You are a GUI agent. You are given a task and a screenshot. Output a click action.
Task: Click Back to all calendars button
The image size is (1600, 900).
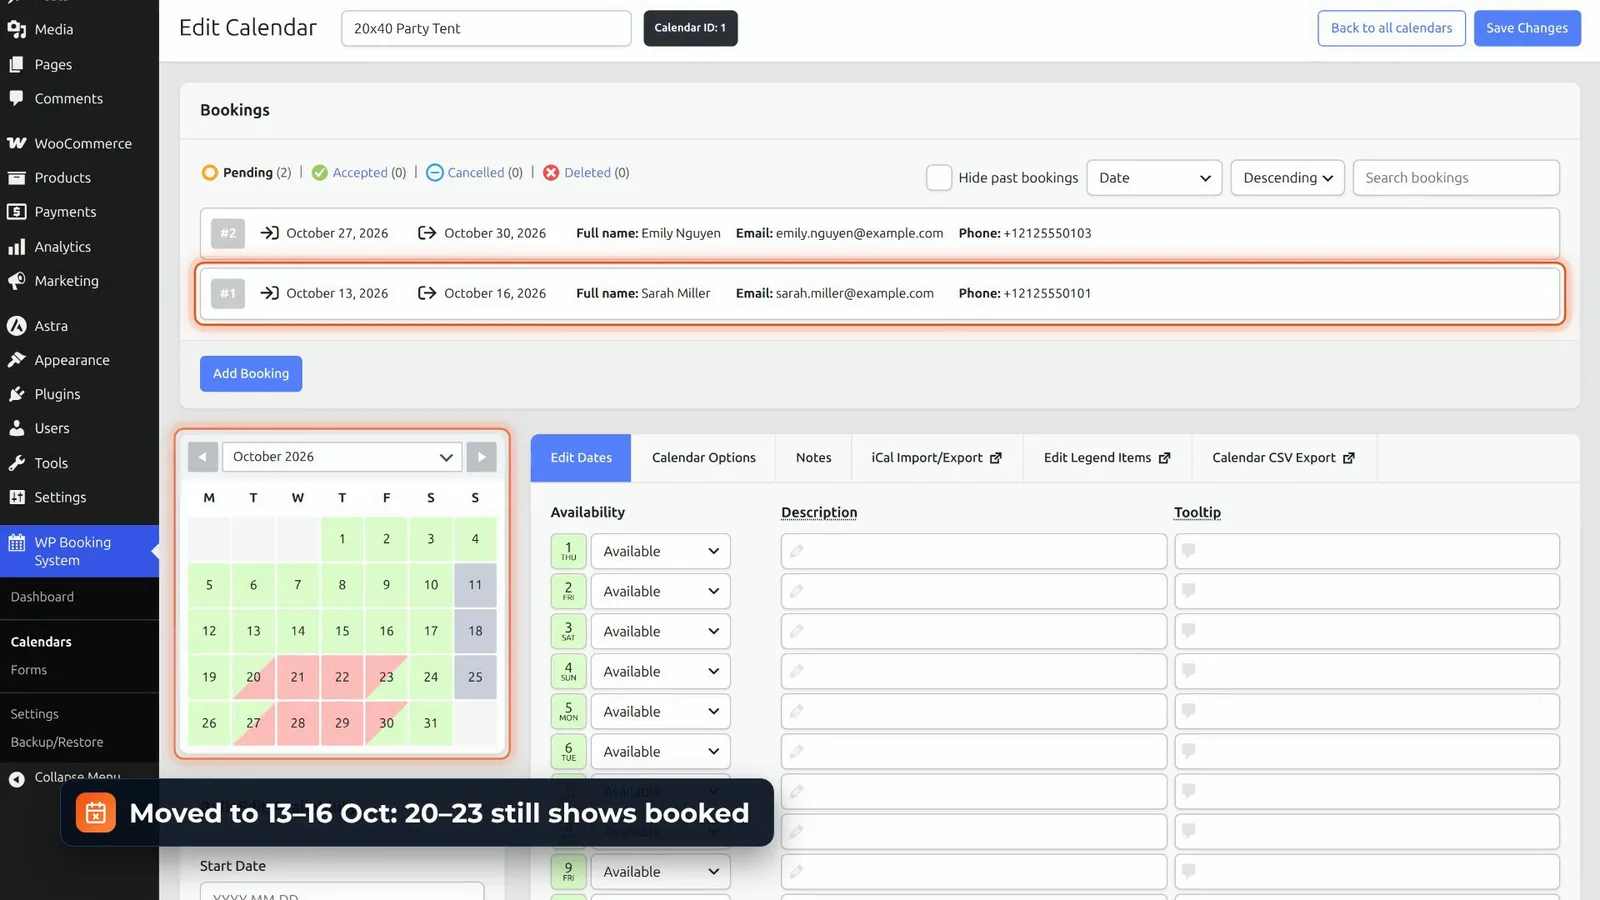pyautogui.click(x=1391, y=28)
